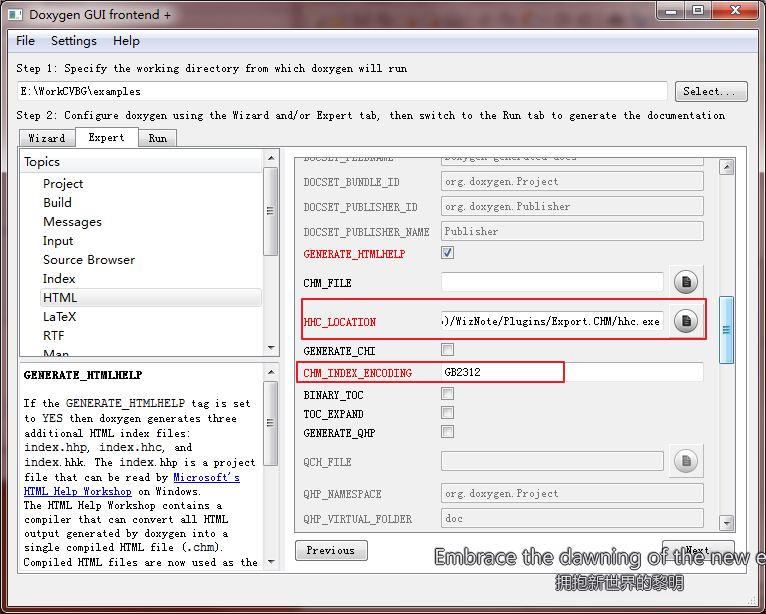Select the Input topic
The image size is (766, 614).
pyautogui.click(x=58, y=241)
